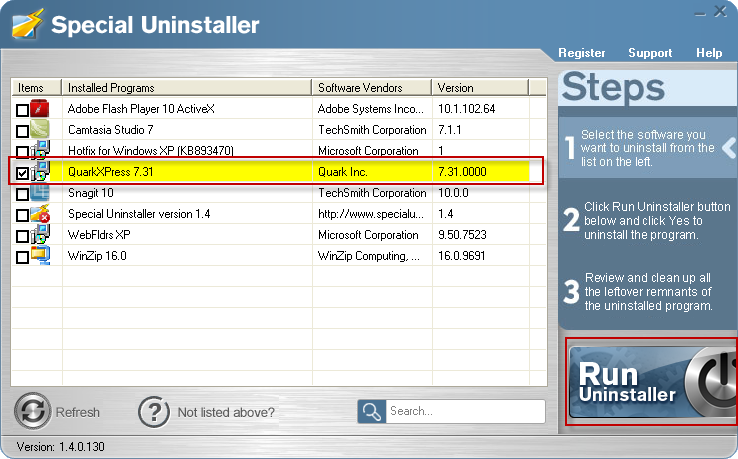The image size is (738, 459).
Task: Close the Special Uninstaller window
Action: tap(720, 11)
